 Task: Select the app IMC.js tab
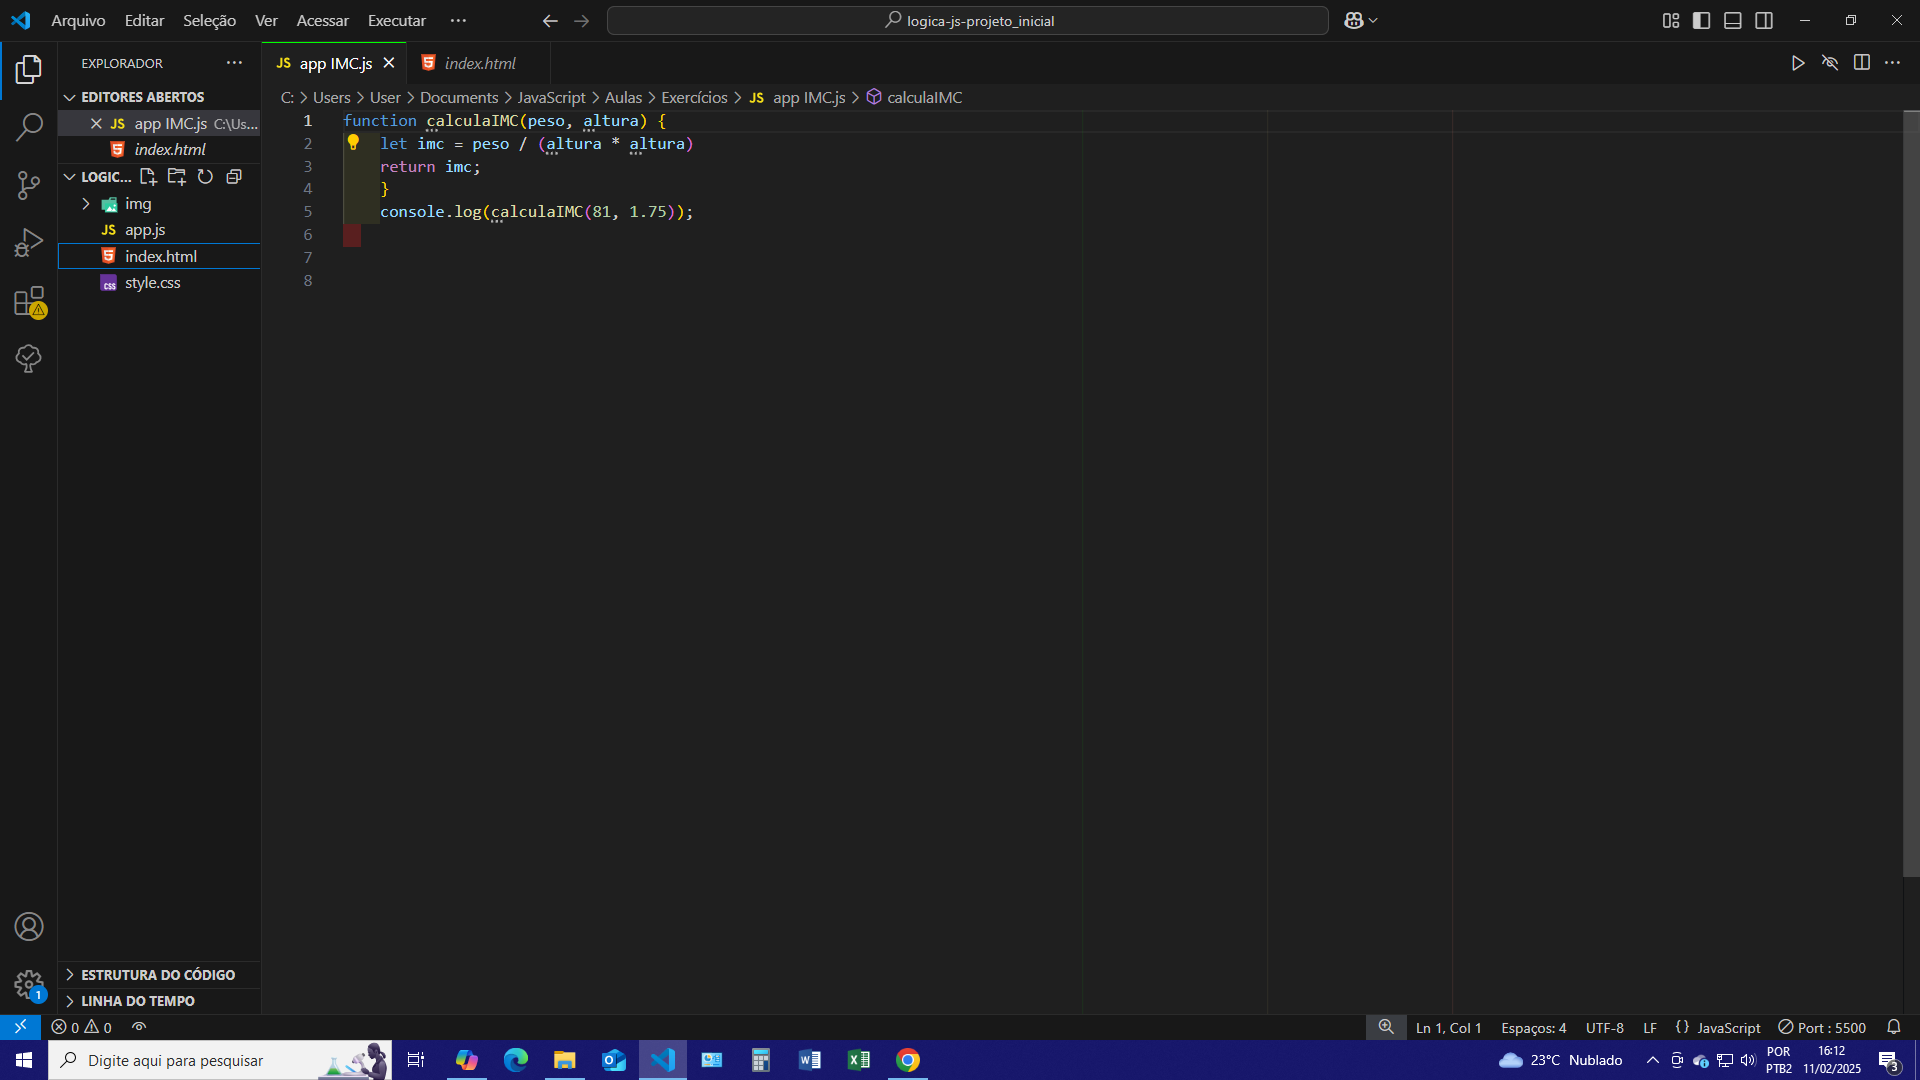click(334, 63)
